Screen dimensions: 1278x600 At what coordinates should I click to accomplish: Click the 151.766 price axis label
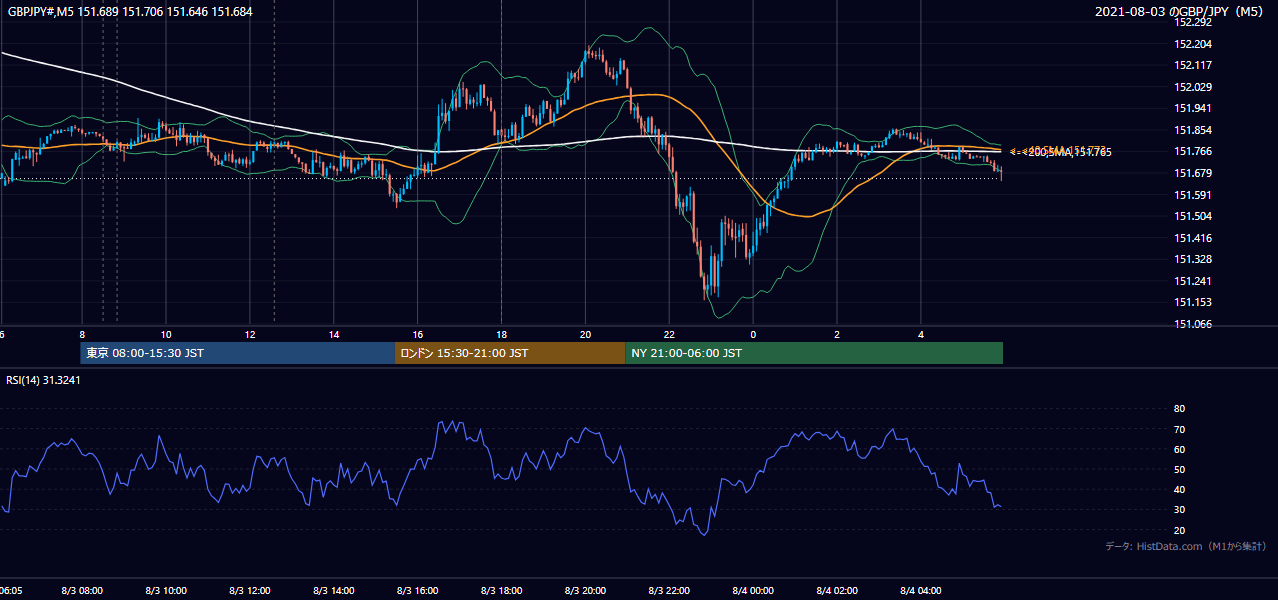[x=1194, y=151]
